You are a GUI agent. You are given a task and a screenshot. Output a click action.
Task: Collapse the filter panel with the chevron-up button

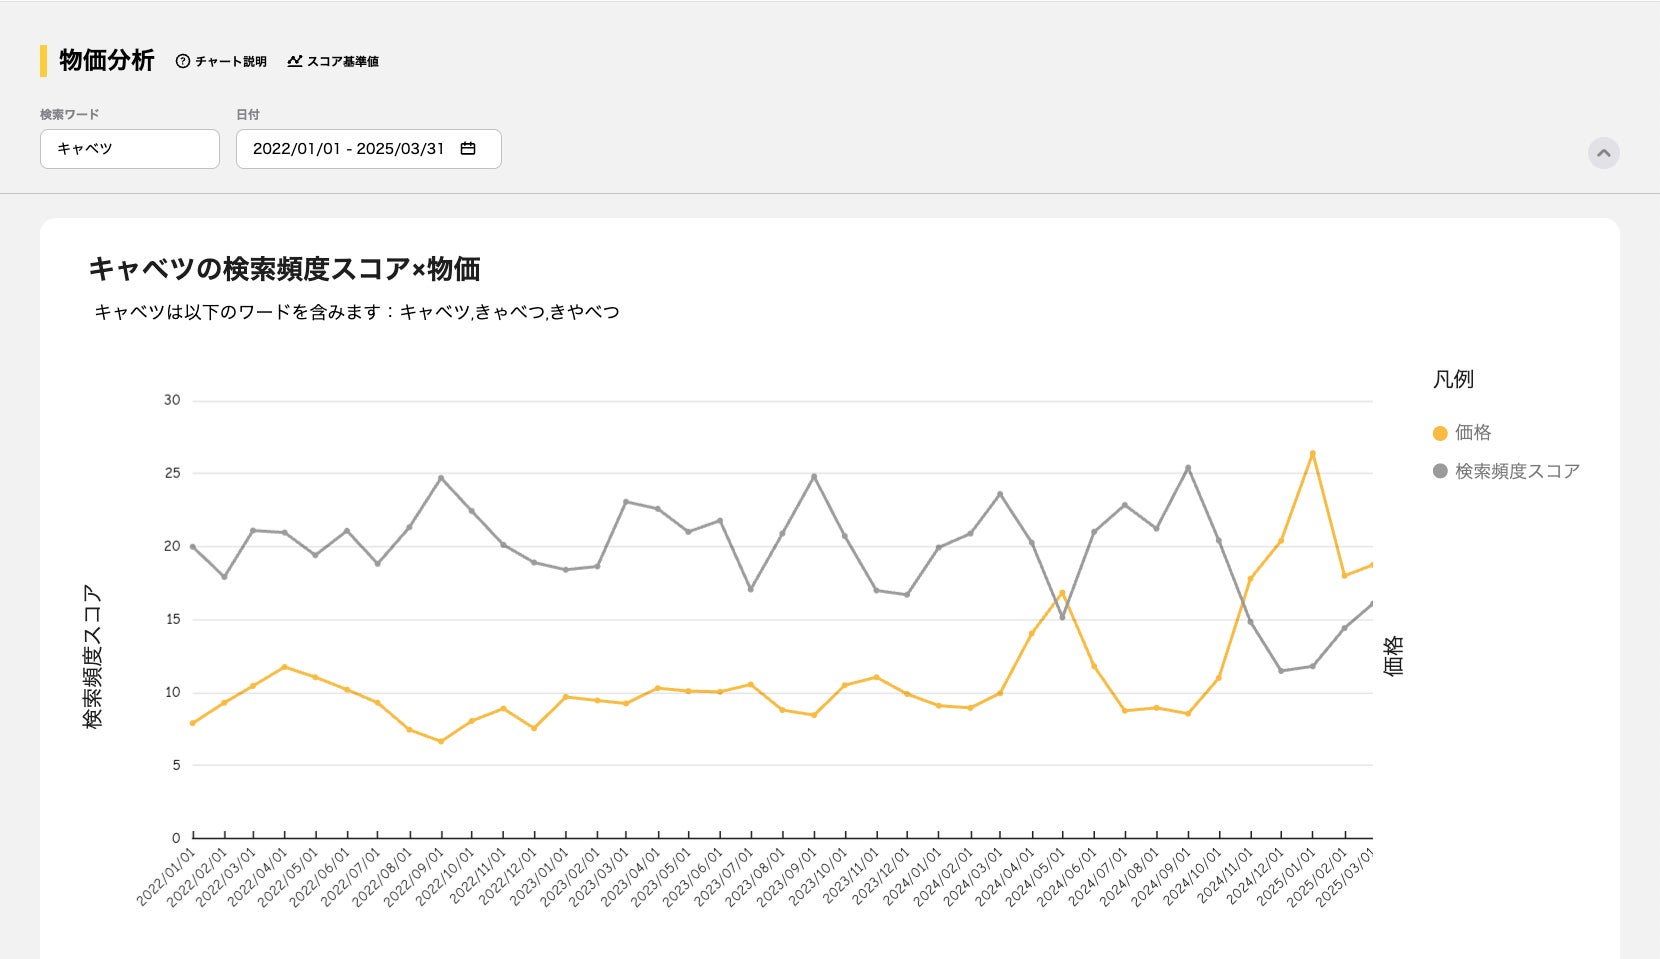(1603, 153)
